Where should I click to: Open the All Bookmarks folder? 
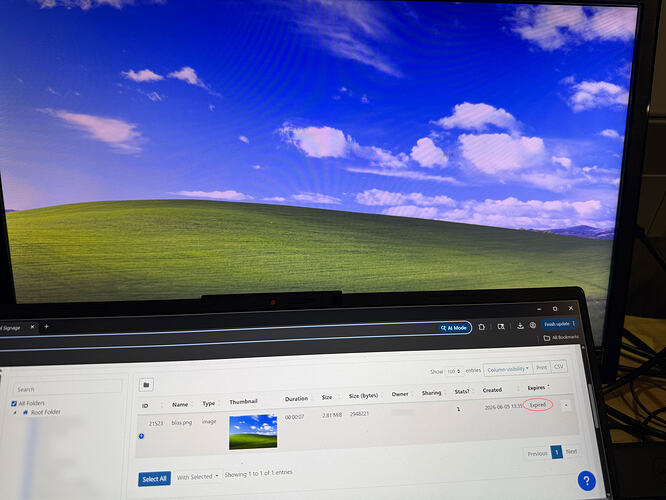pyautogui.click(x=561, y=337)
